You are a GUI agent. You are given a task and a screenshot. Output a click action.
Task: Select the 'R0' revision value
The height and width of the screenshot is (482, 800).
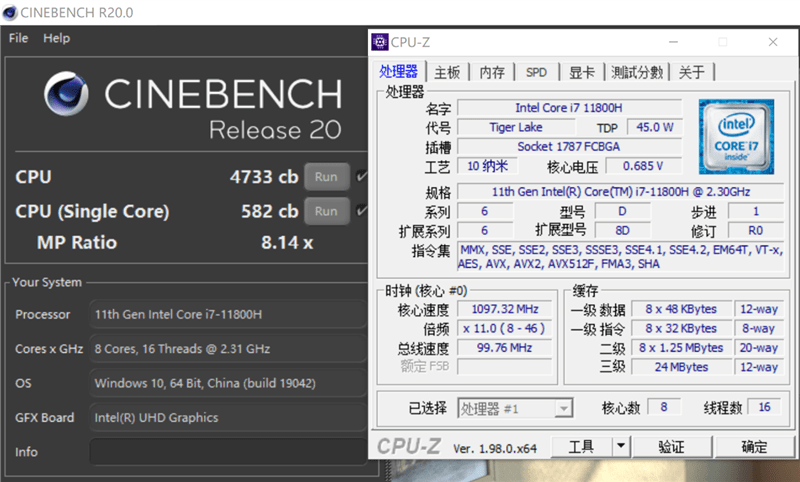[756, 231]
